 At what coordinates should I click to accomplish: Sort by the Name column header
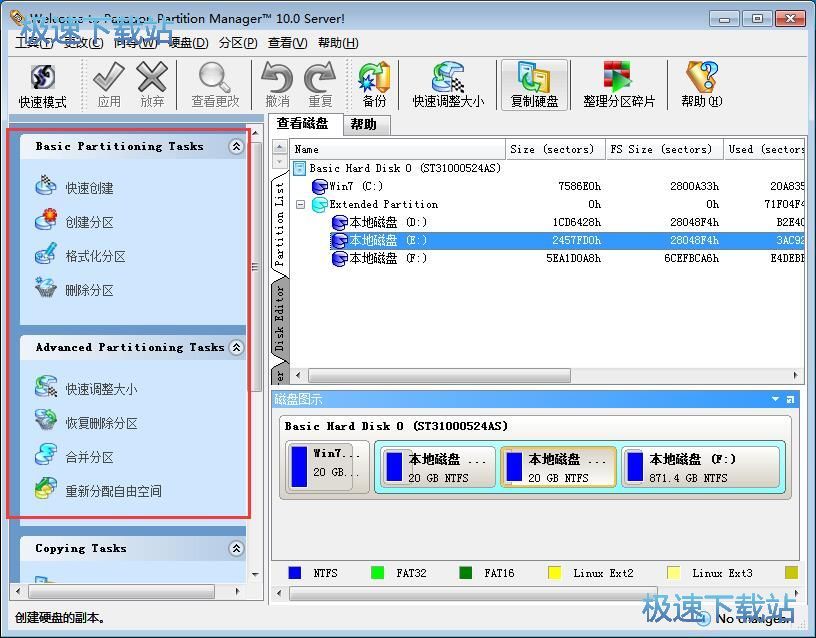(397, 149)
